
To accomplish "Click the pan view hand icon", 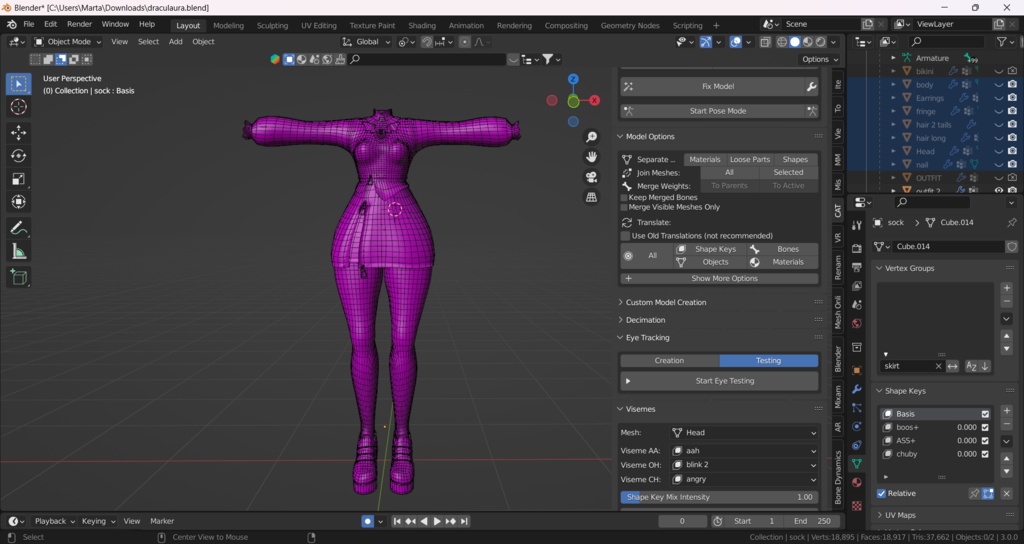I will click(x=591, y=157).
